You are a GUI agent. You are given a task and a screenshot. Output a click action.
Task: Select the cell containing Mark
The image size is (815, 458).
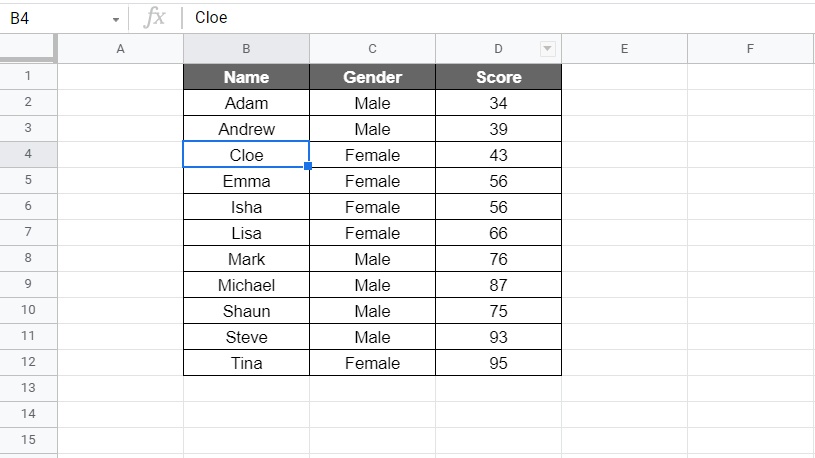coord(246,259)
